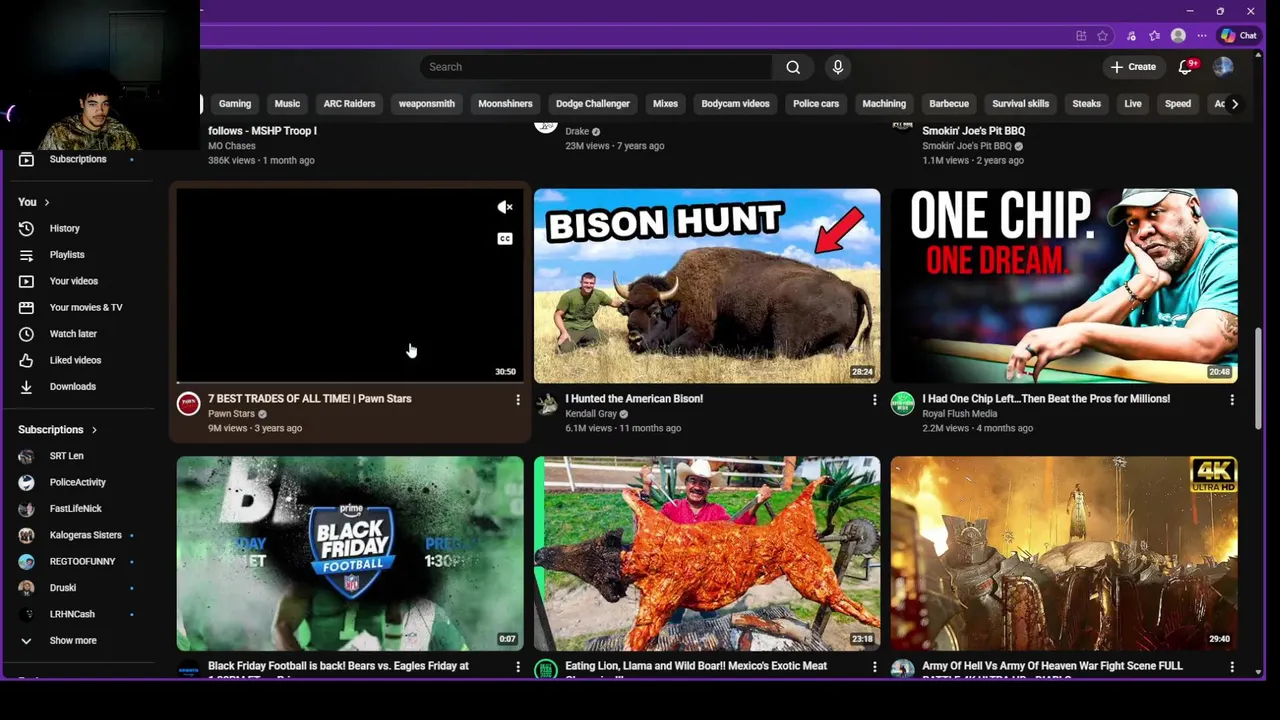Open browser settings and more menu

pyautogui.click(x=1202, y=36)
